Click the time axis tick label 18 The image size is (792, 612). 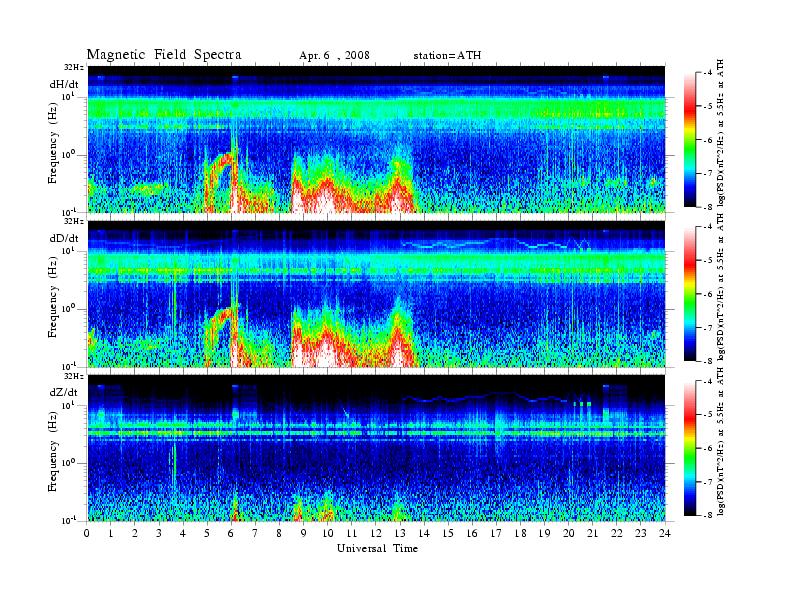[x=520, y=533]
